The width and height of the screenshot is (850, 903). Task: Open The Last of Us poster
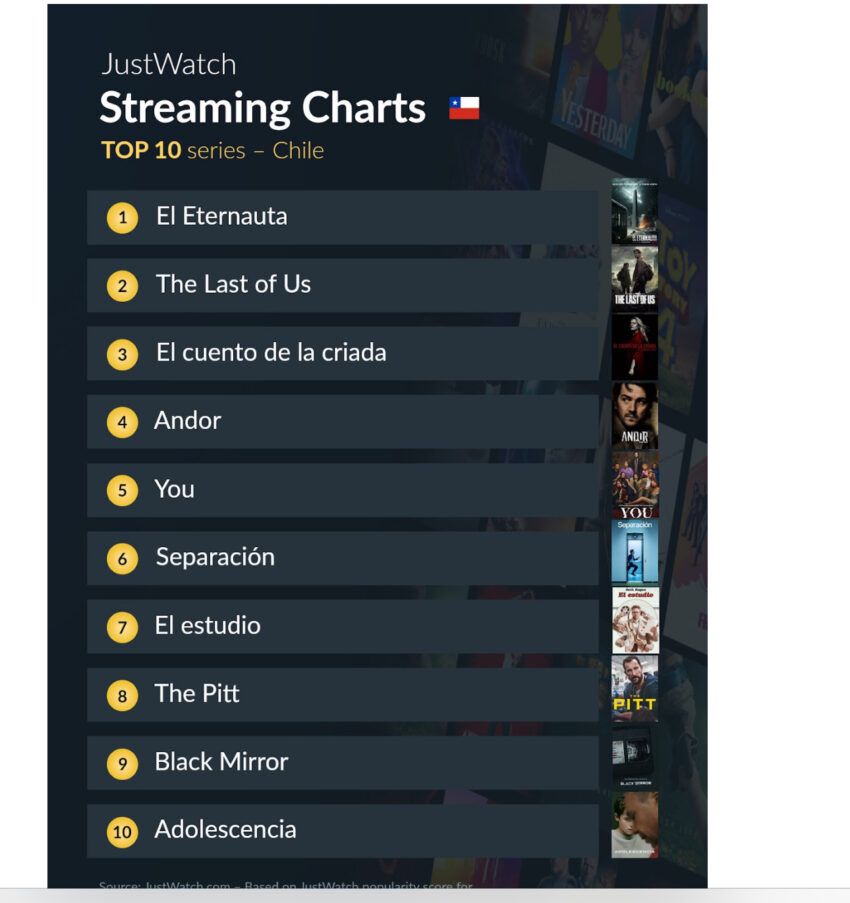coord(635,279)
